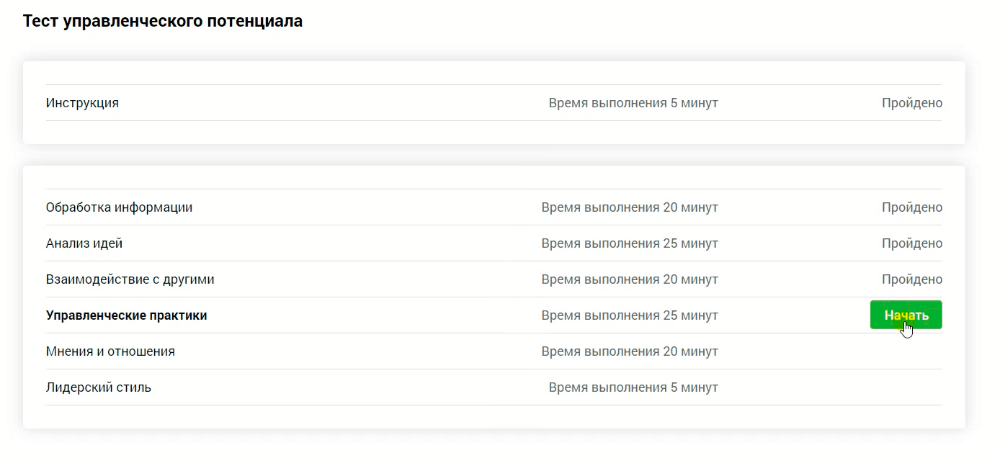This screenshot has width=1000, height=458.
Task: Click the green Начать button
Action: click(905, 315)
